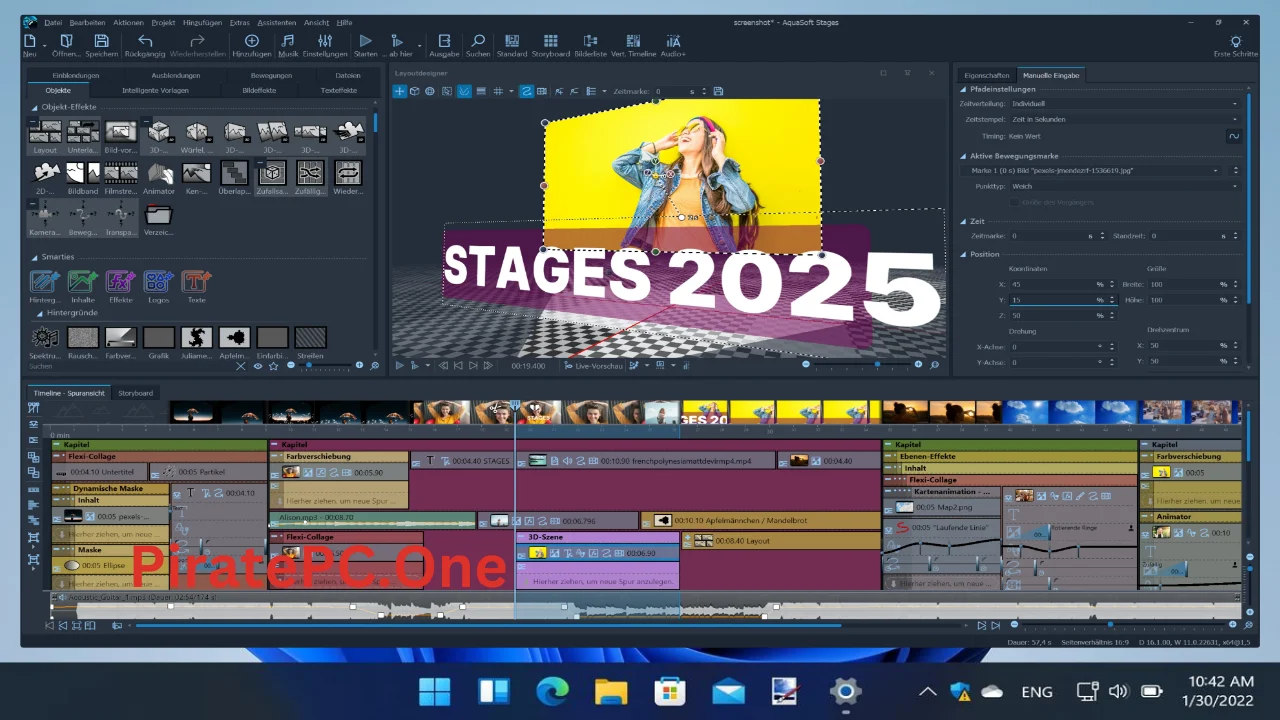Toggle favorites star filter in toolbox

coord(274,366)
